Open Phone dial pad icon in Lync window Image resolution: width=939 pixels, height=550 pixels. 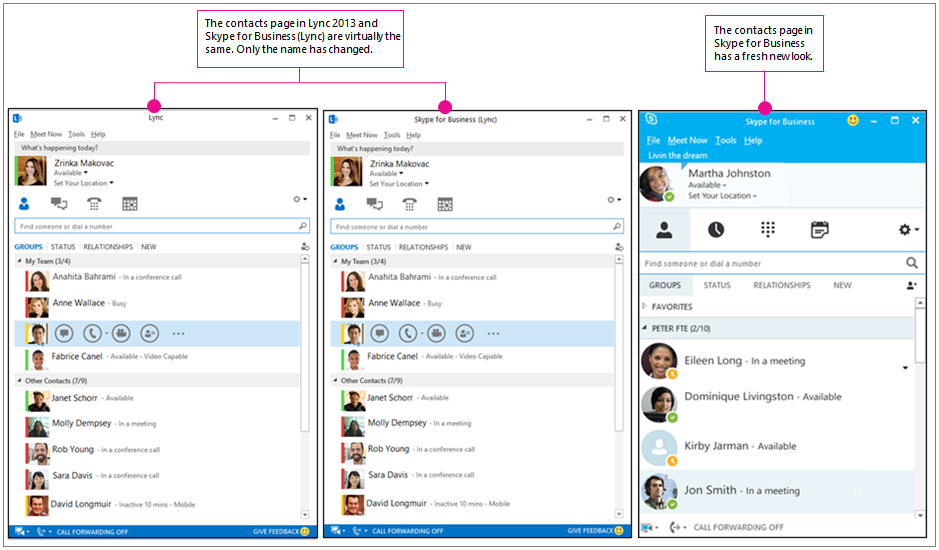[x=94, y=204]
